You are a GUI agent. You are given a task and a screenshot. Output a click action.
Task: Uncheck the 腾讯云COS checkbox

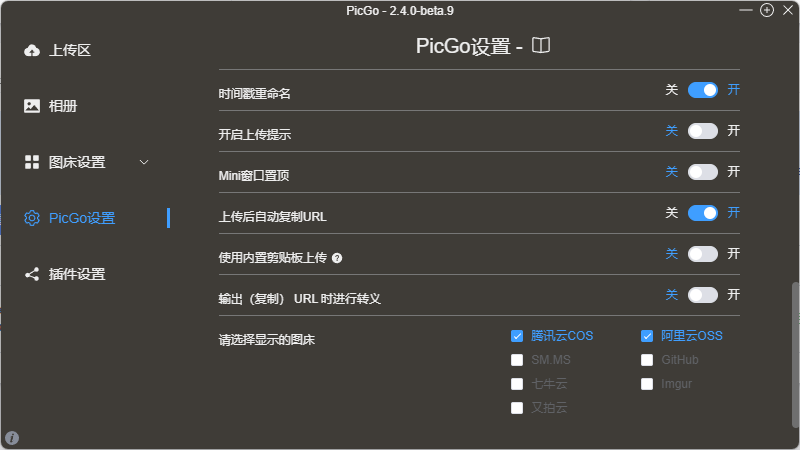coord(517,336)
